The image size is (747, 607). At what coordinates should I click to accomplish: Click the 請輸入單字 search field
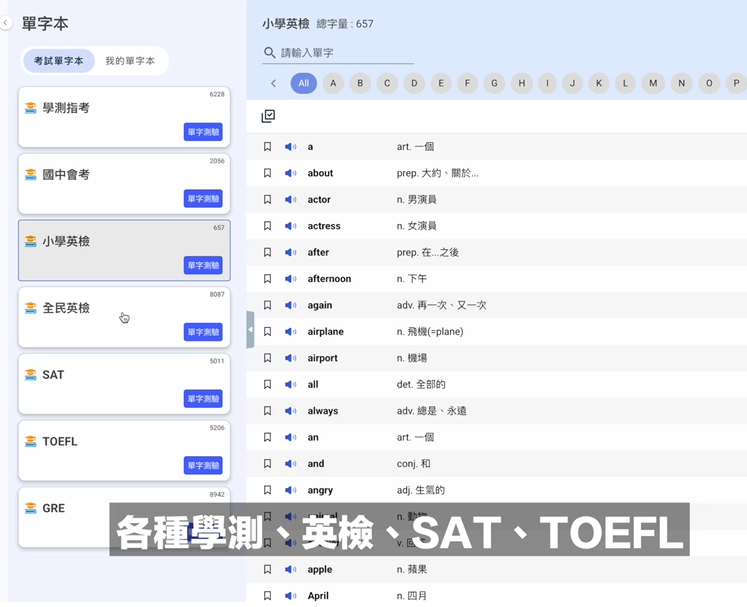click(345, 52)
